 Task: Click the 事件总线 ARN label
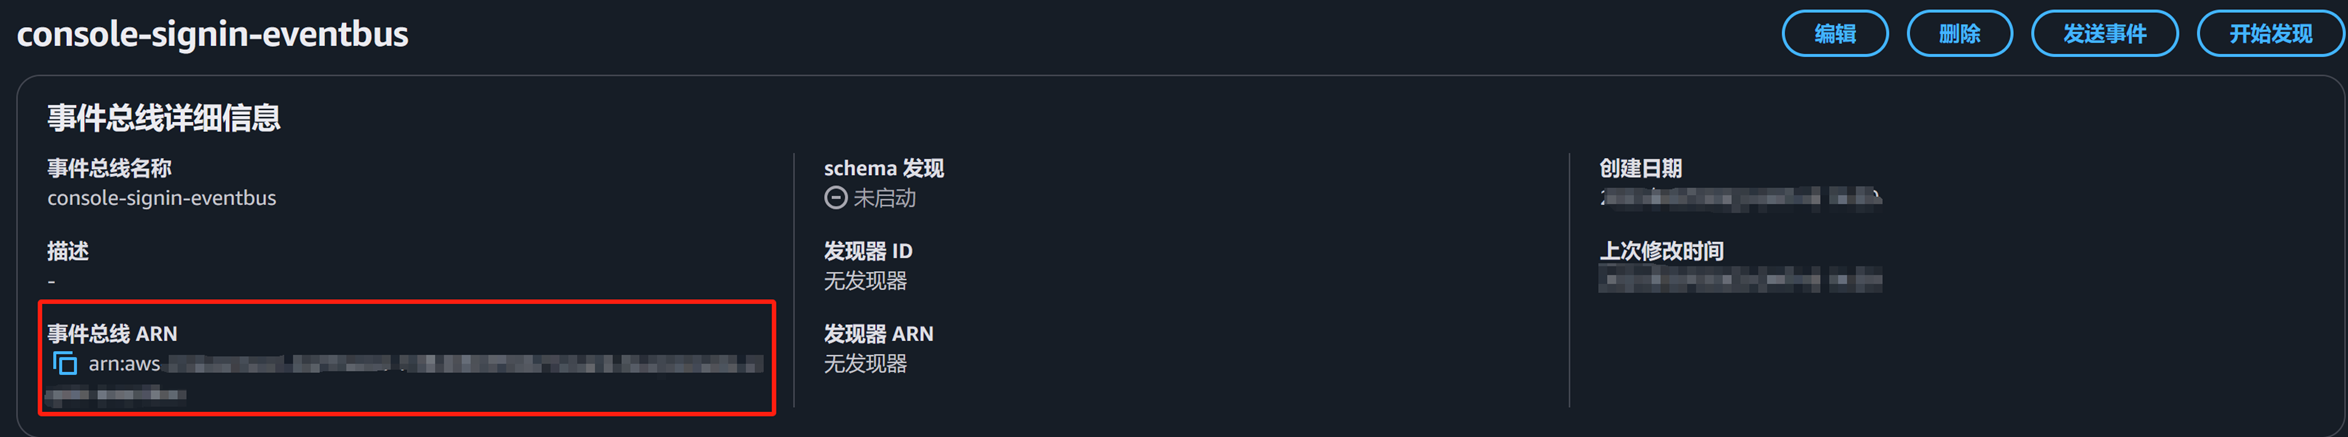(112, 334)
